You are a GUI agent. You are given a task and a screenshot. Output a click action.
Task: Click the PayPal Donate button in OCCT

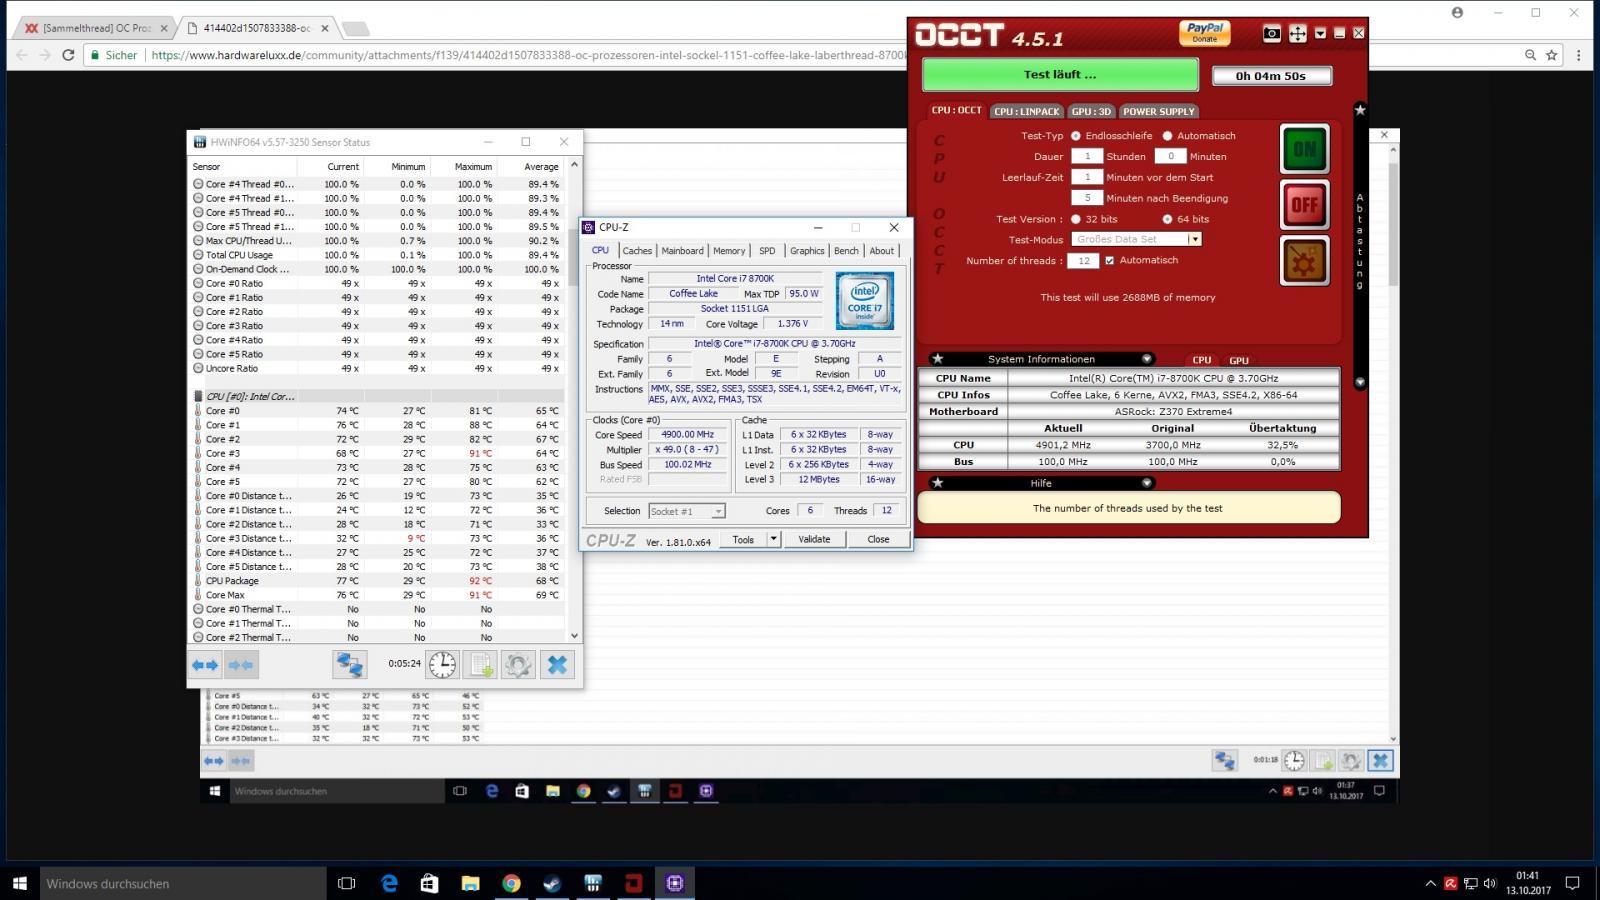tap(1205, 33)
